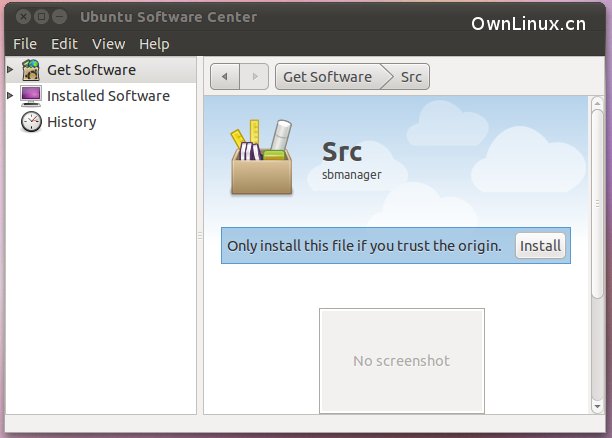
Task: Click the Src package box icon
Action: click(x=261, y=158)
